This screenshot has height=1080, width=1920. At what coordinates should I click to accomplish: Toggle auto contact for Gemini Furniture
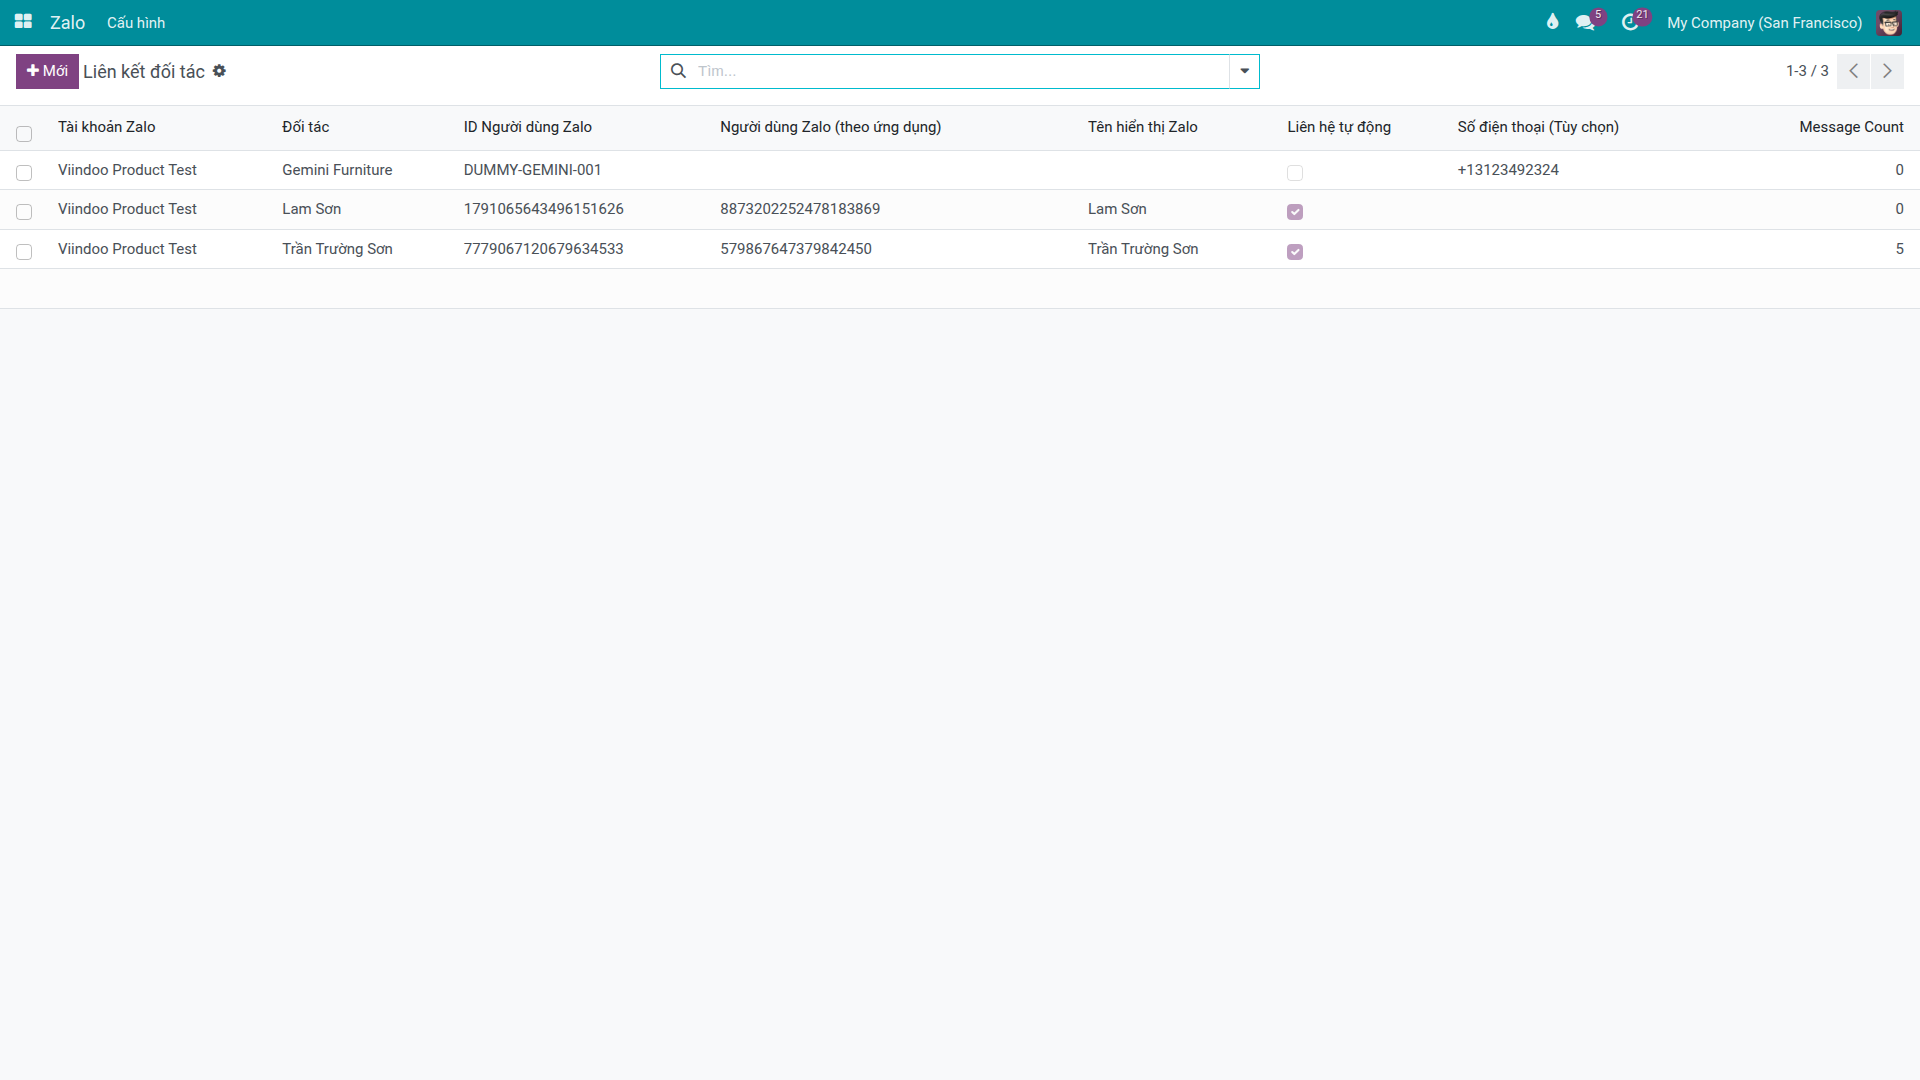[x=1295, y=173]
